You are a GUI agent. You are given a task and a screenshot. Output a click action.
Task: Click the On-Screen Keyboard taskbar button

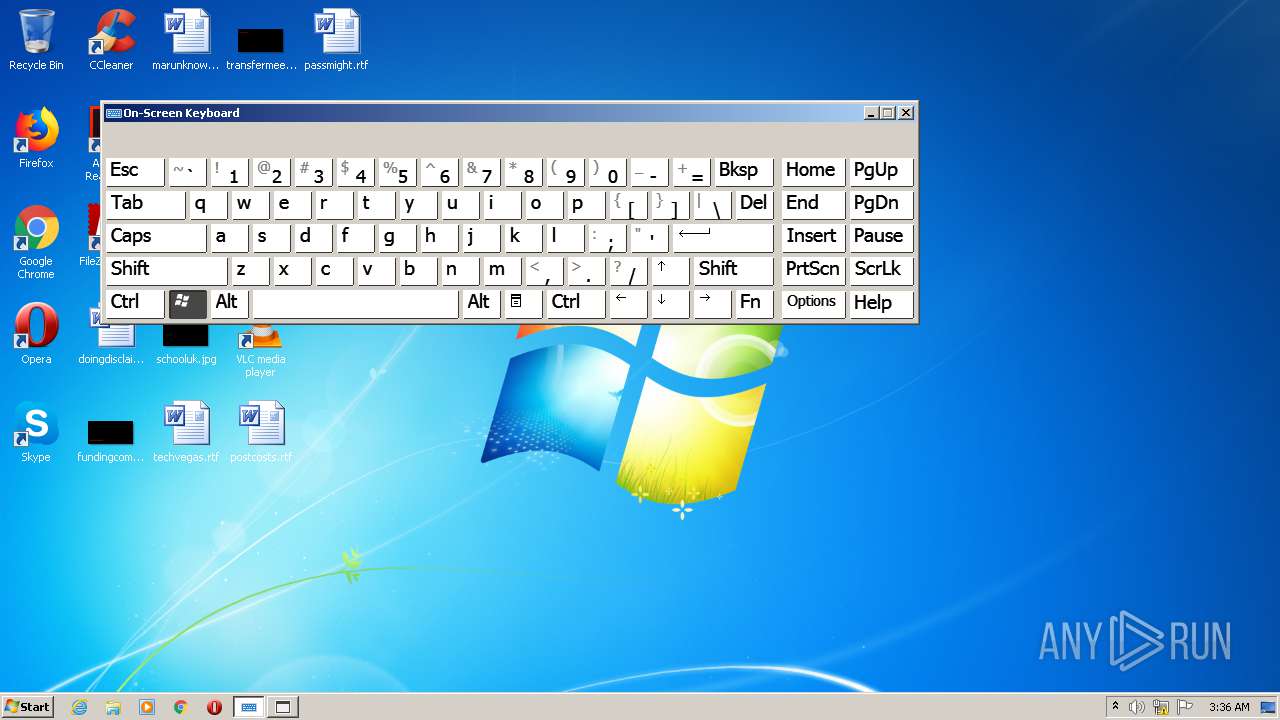(249, 707)
